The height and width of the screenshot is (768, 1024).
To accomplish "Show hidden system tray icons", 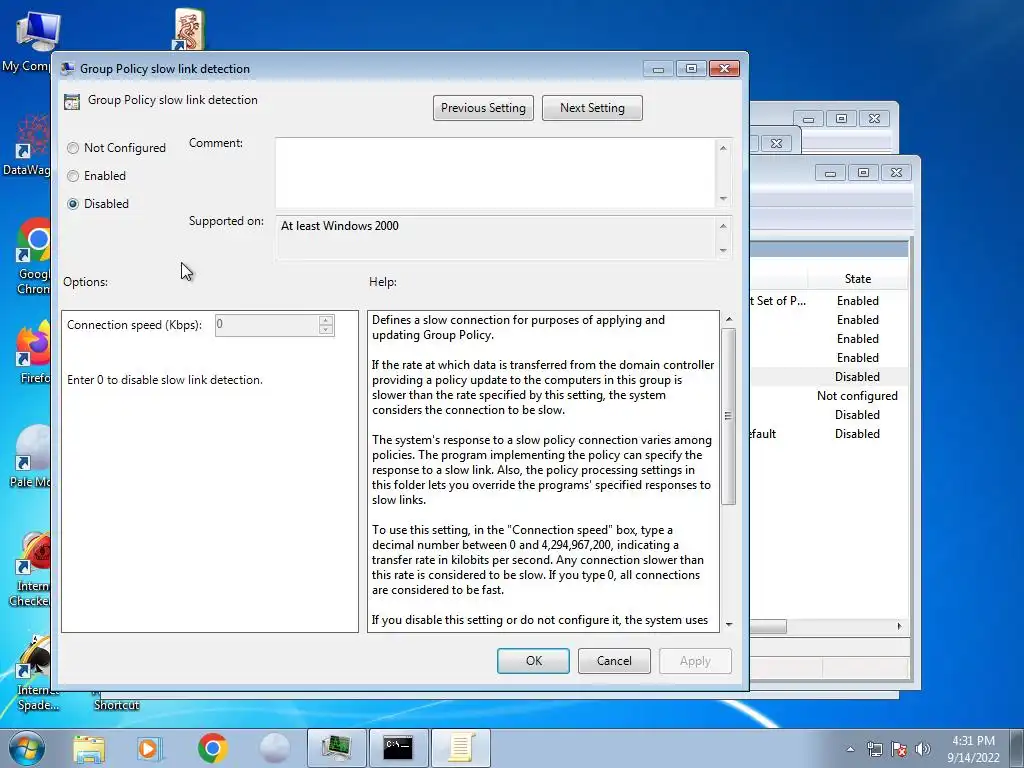I will pyautogui.click(x=850, y=749).
